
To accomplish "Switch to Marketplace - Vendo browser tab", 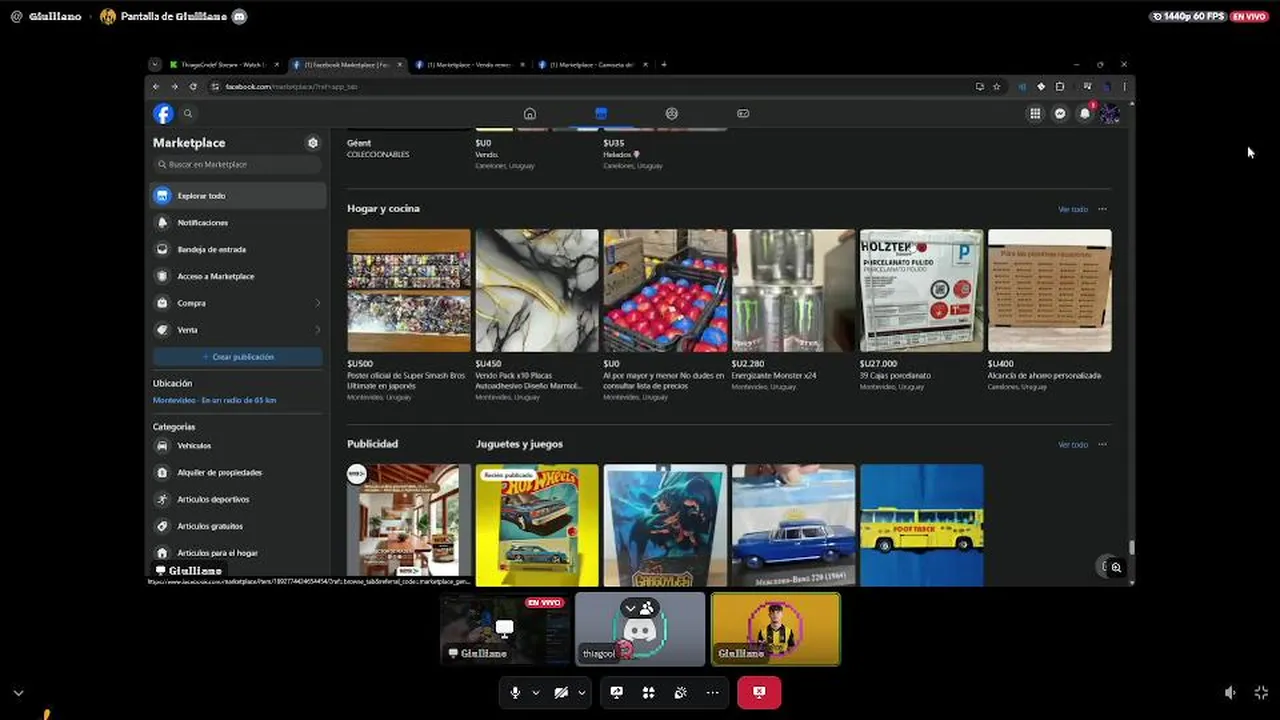I will [470, 65].
